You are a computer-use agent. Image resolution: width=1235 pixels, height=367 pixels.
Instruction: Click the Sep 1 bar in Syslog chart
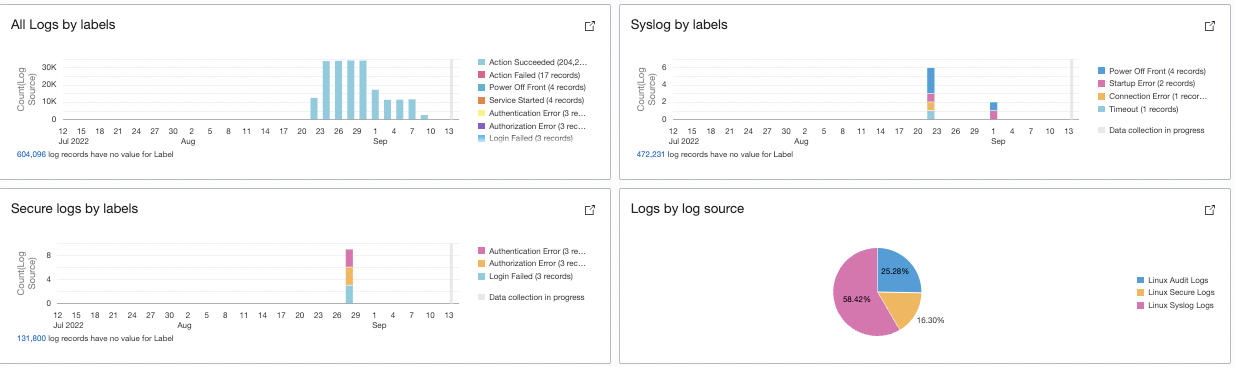[993, 110]
